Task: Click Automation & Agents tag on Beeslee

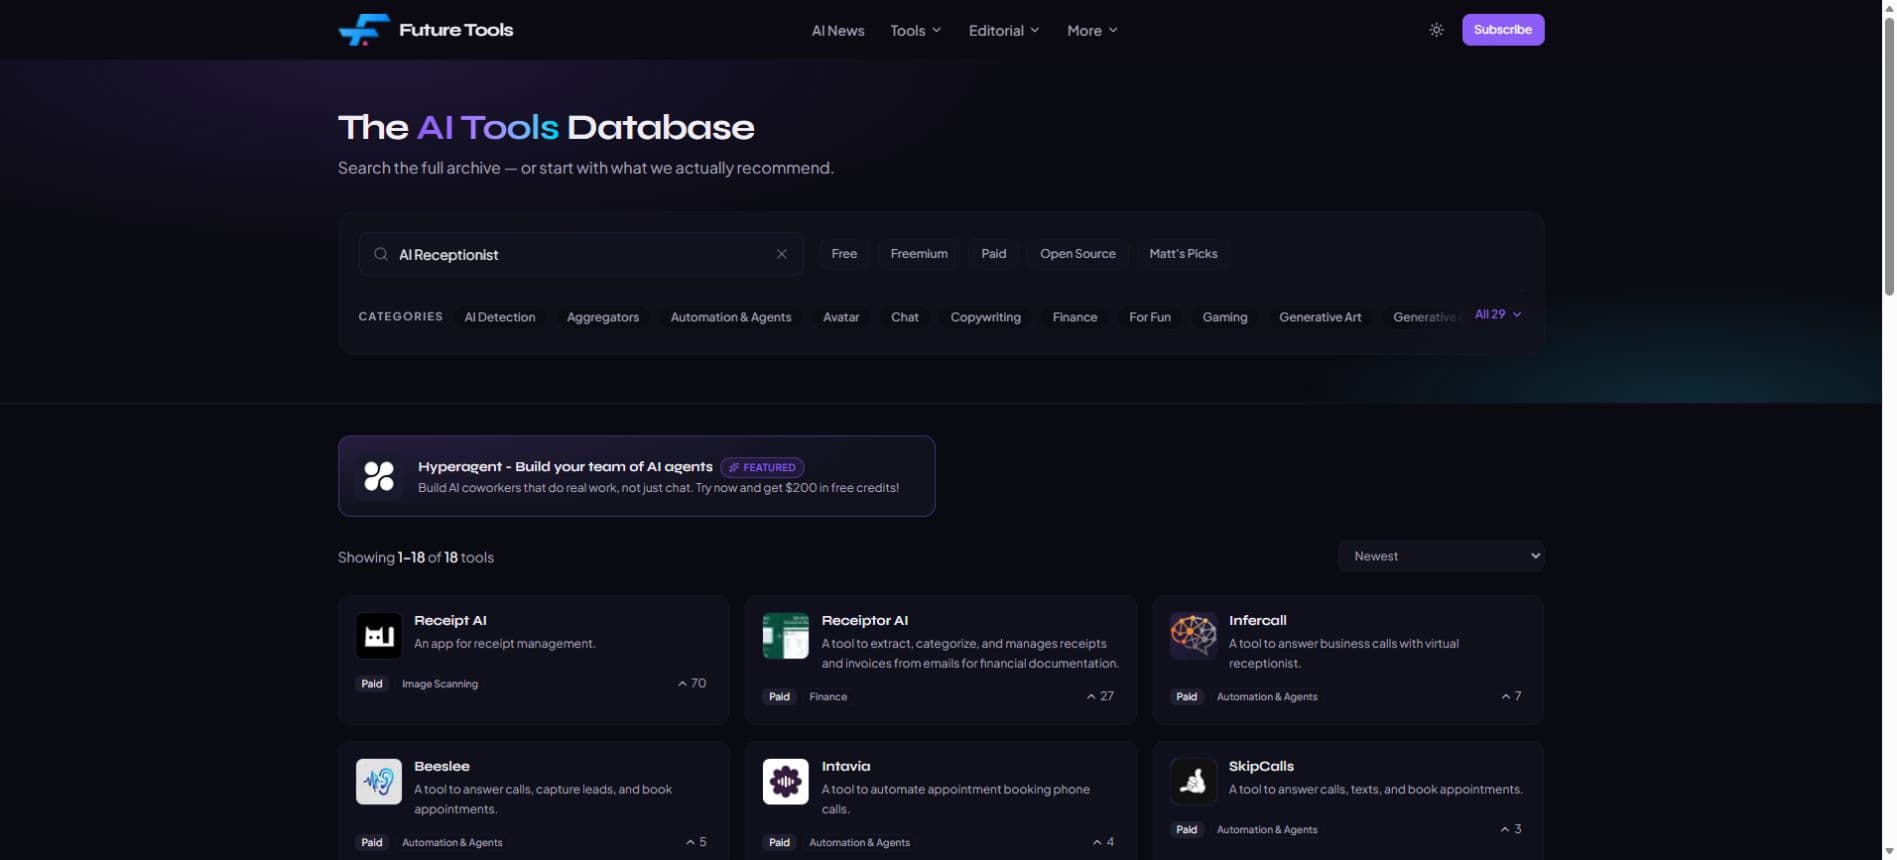Action: (x=452, y=843)
